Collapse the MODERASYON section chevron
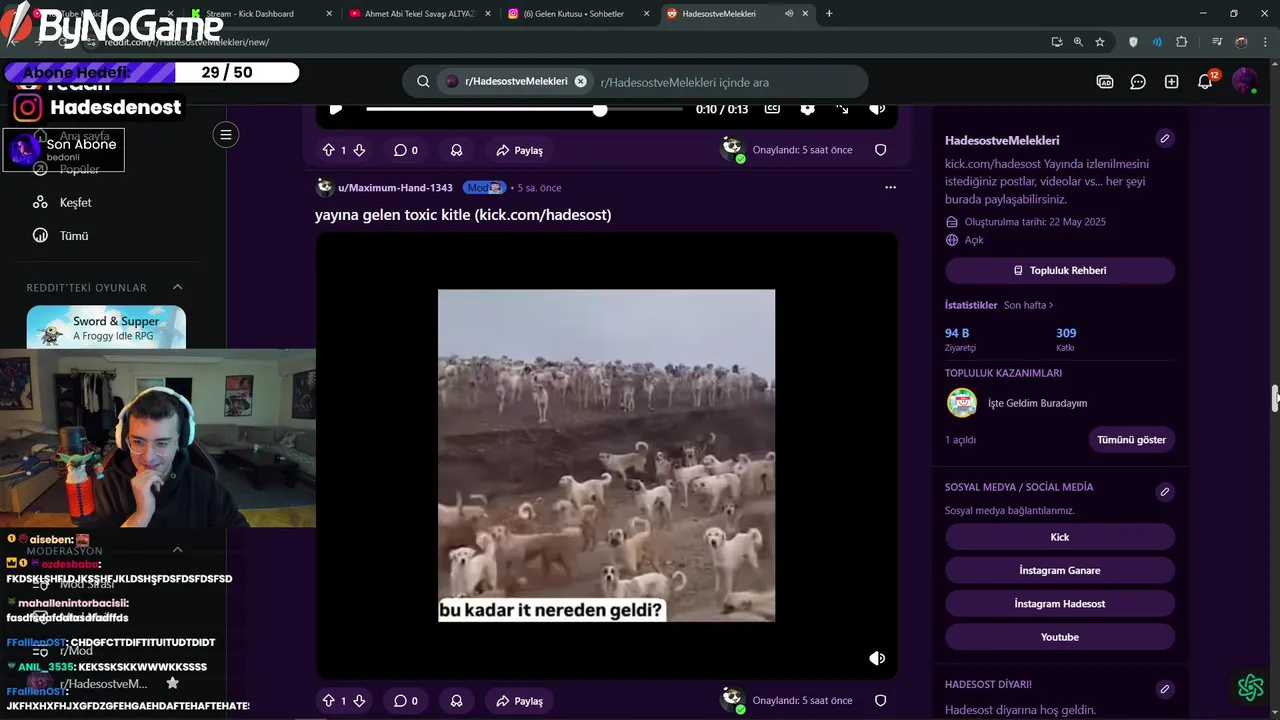Screen dimensions: 1280x720 click(x=177, y=550)
